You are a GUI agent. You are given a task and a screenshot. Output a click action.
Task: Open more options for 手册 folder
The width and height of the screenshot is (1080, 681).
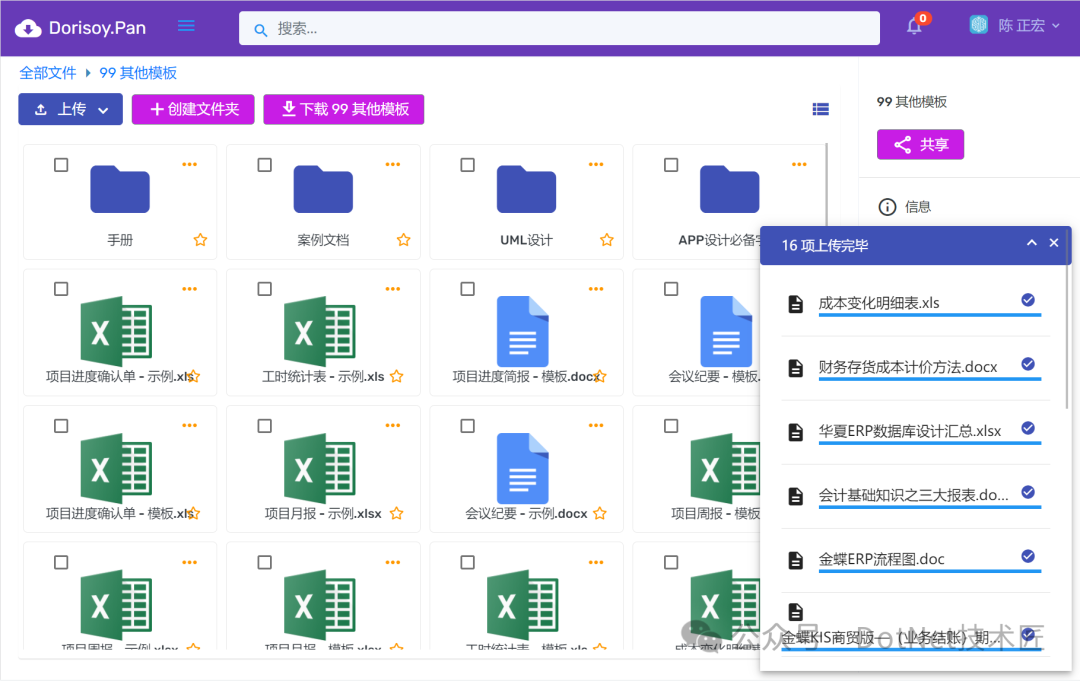pos(189,165)
